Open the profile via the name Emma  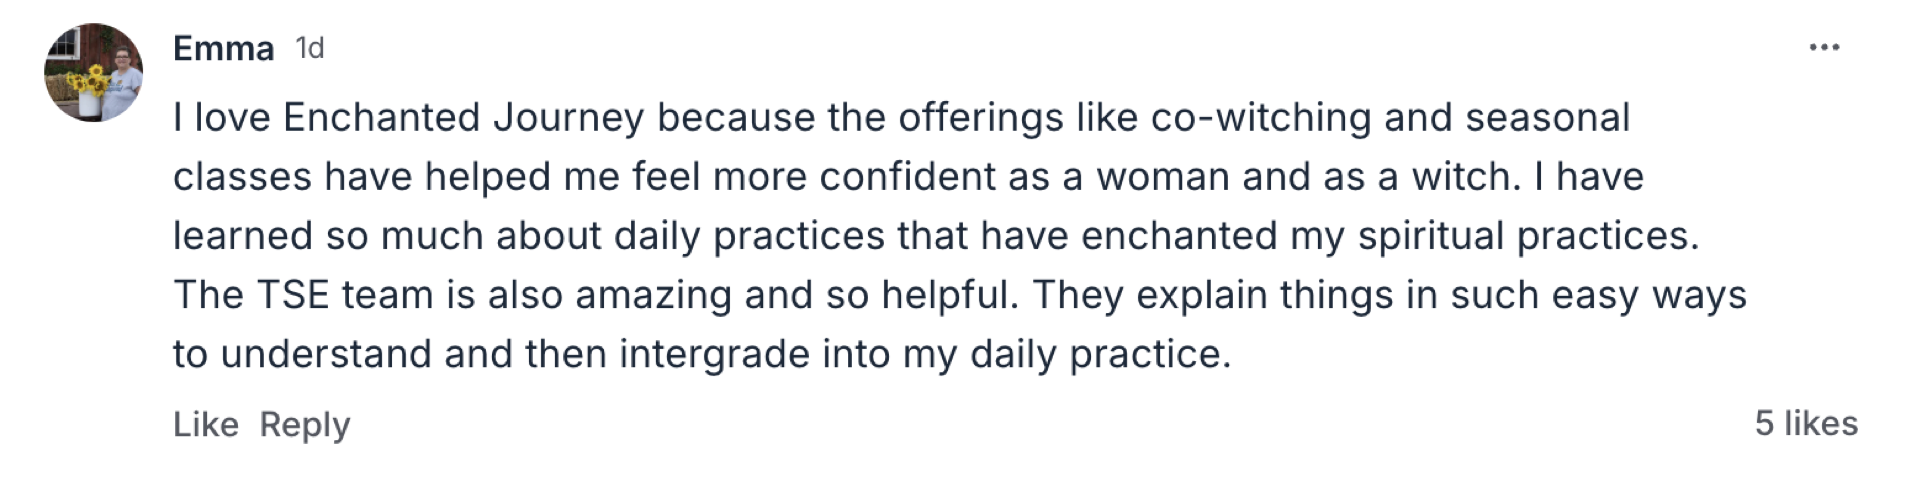[223, 48]
